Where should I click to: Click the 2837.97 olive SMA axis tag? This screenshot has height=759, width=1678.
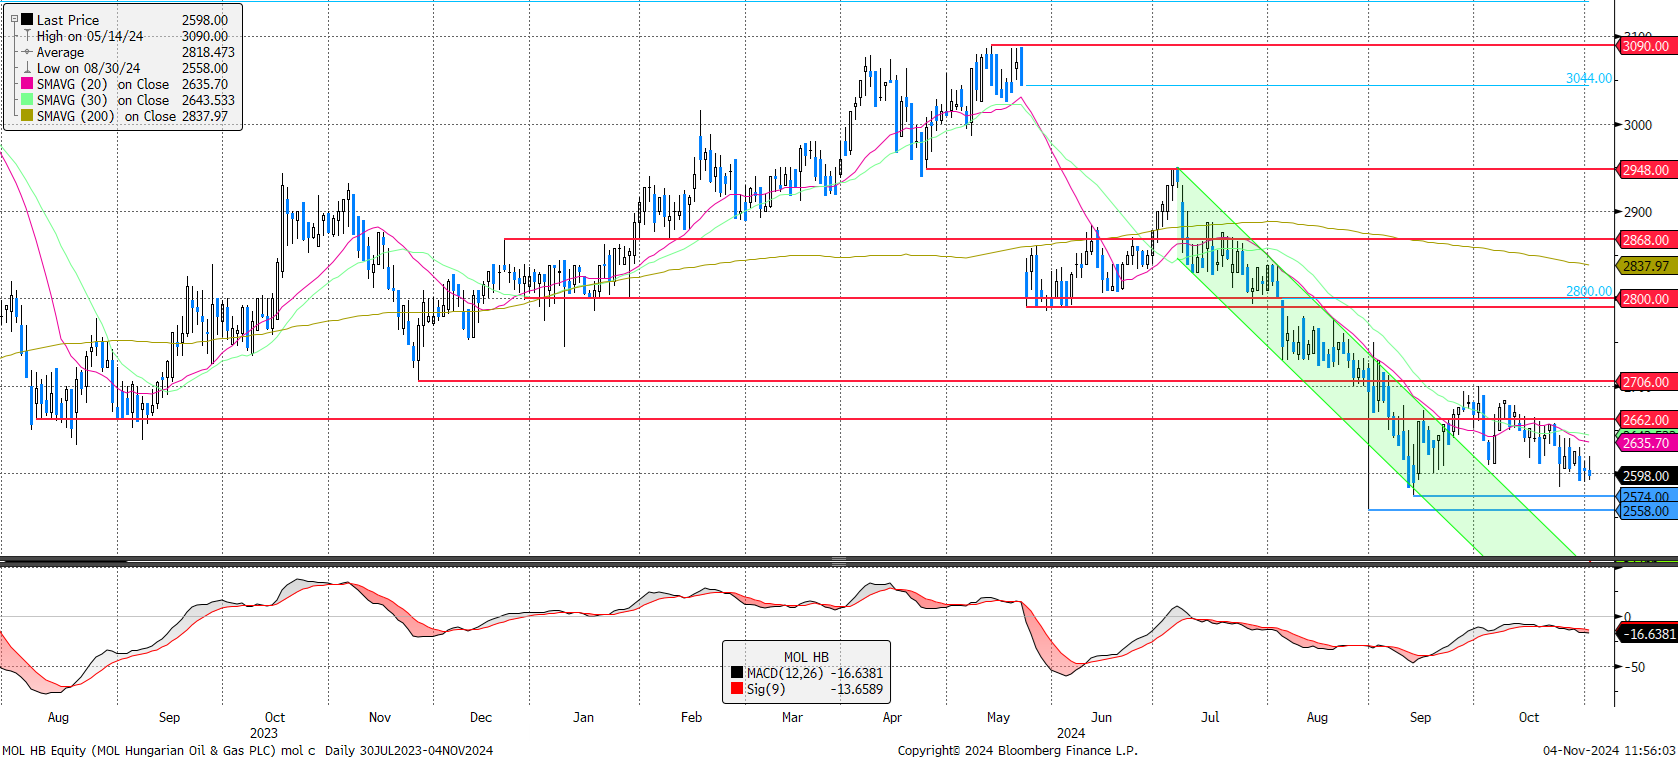click(1645, 266)
